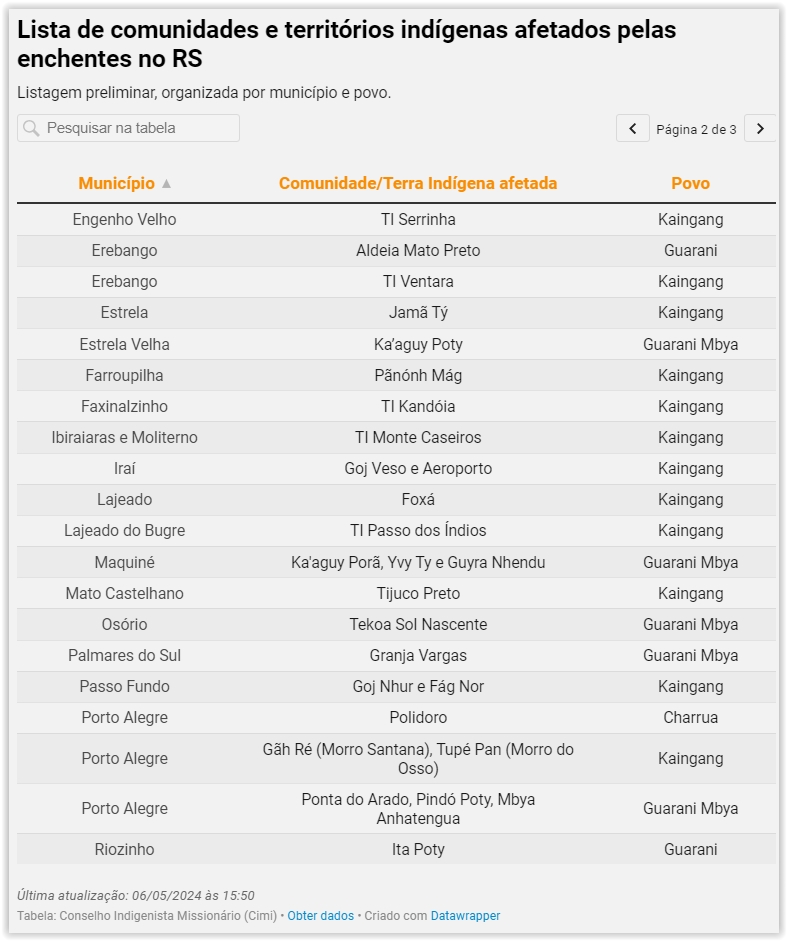Click the 'Granja Vargas' community cell

click(418, 655)
